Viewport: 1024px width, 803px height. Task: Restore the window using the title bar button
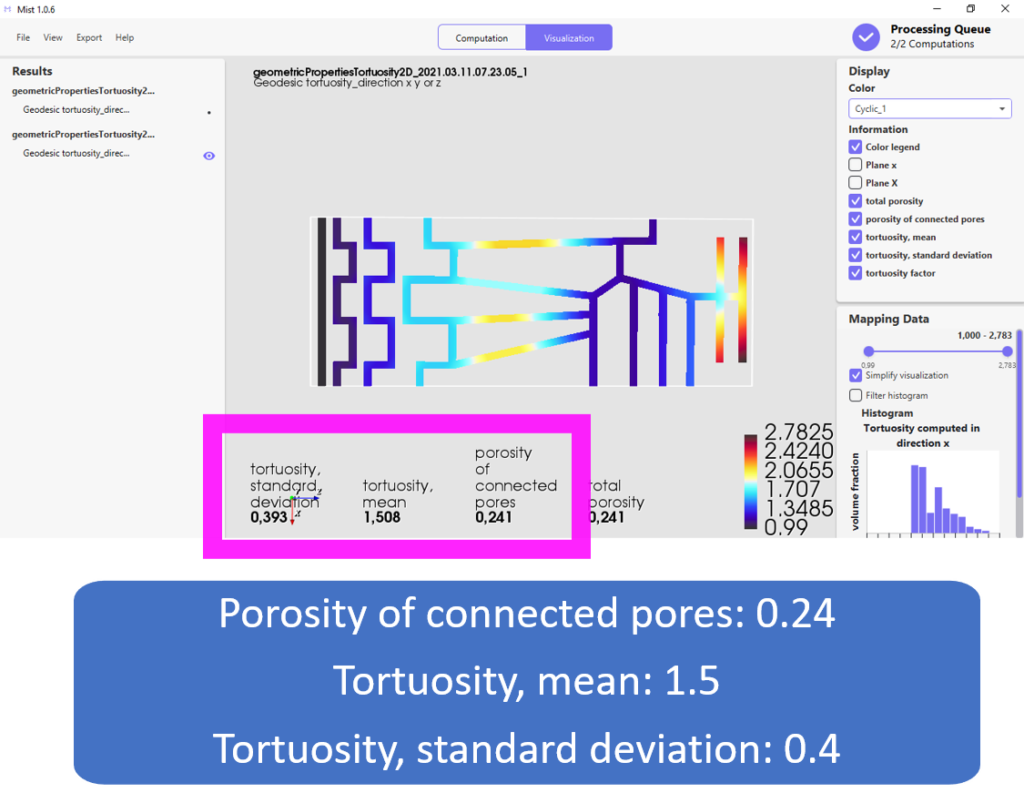click(x=970, y=9)
